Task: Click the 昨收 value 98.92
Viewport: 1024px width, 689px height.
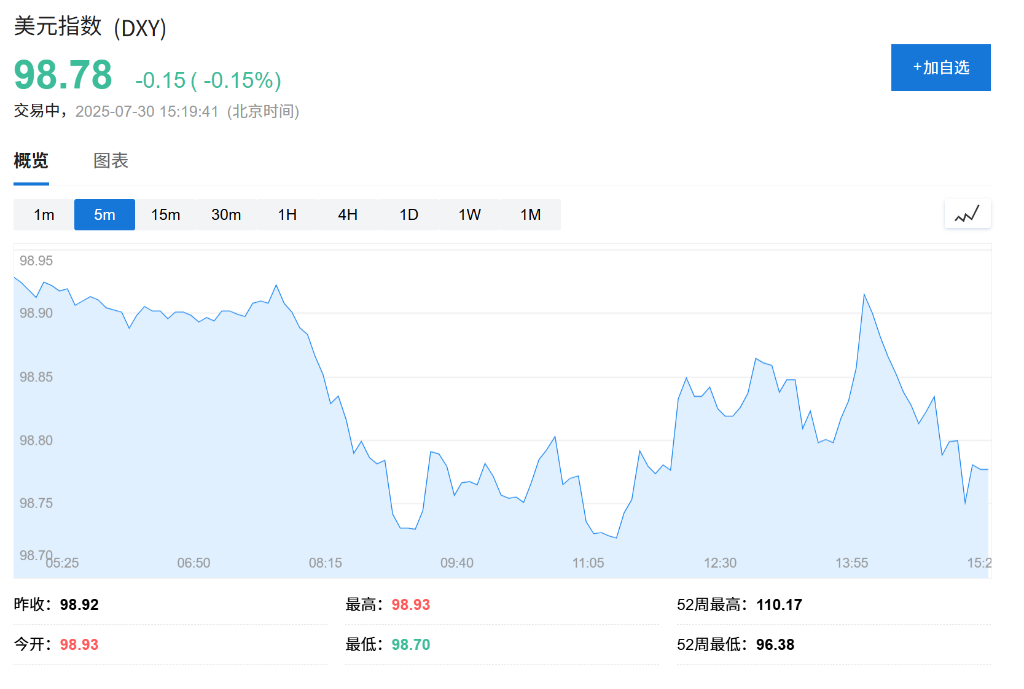Action: point(79,605)
